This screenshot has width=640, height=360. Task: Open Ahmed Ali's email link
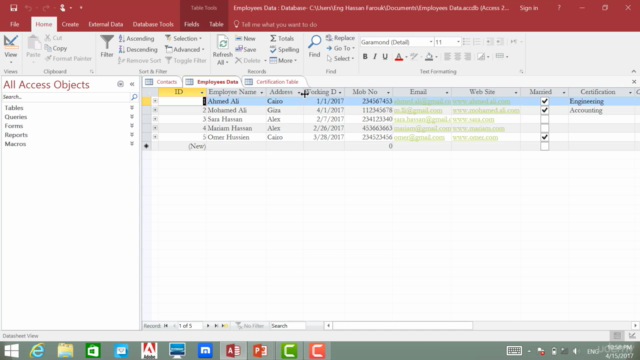[422, 101]
